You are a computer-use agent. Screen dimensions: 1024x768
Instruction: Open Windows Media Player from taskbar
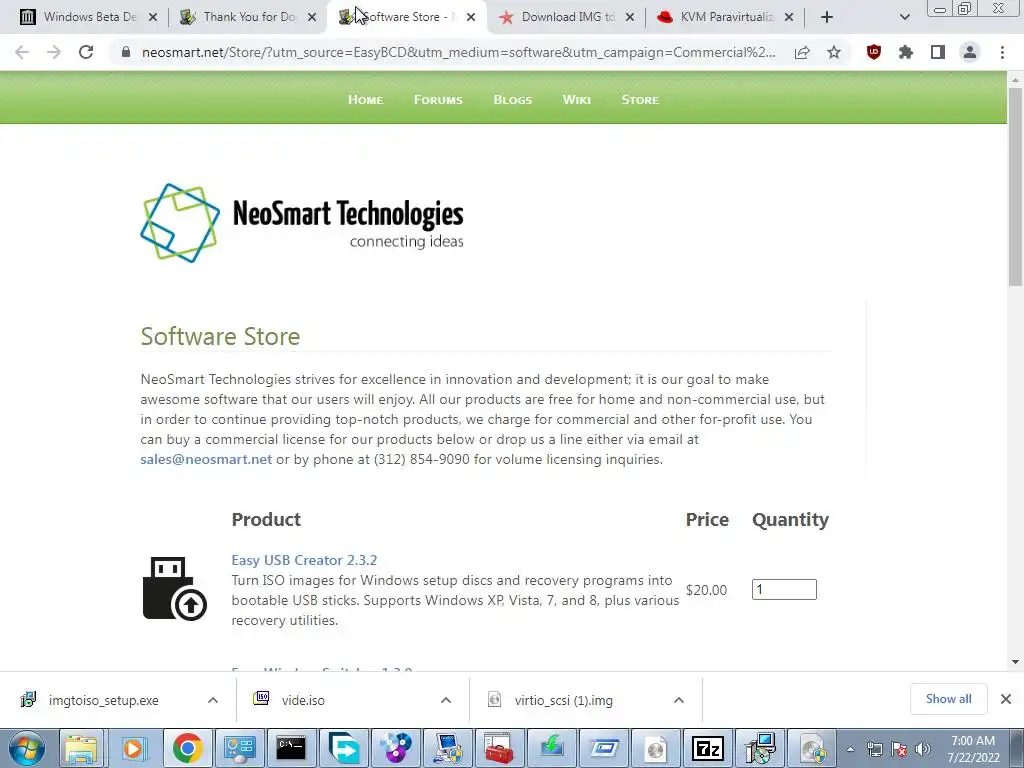click(x=134, y=748)
